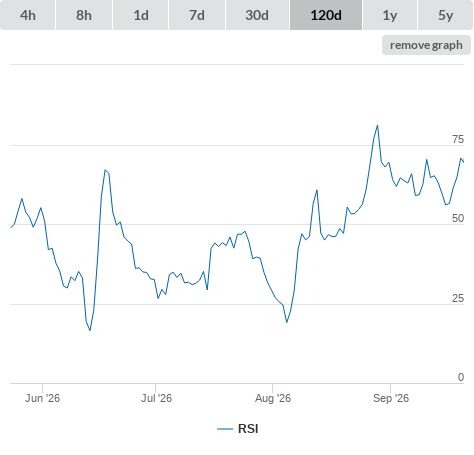
Task: Toggle the RSI series legend label
Action: pyautogui.click(x=248, y=429)
